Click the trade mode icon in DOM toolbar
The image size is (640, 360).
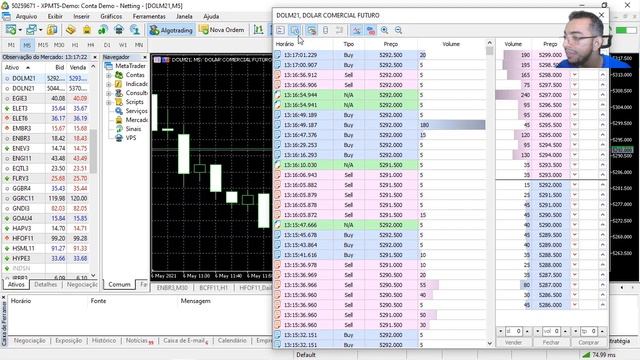[x=311, y=30]
